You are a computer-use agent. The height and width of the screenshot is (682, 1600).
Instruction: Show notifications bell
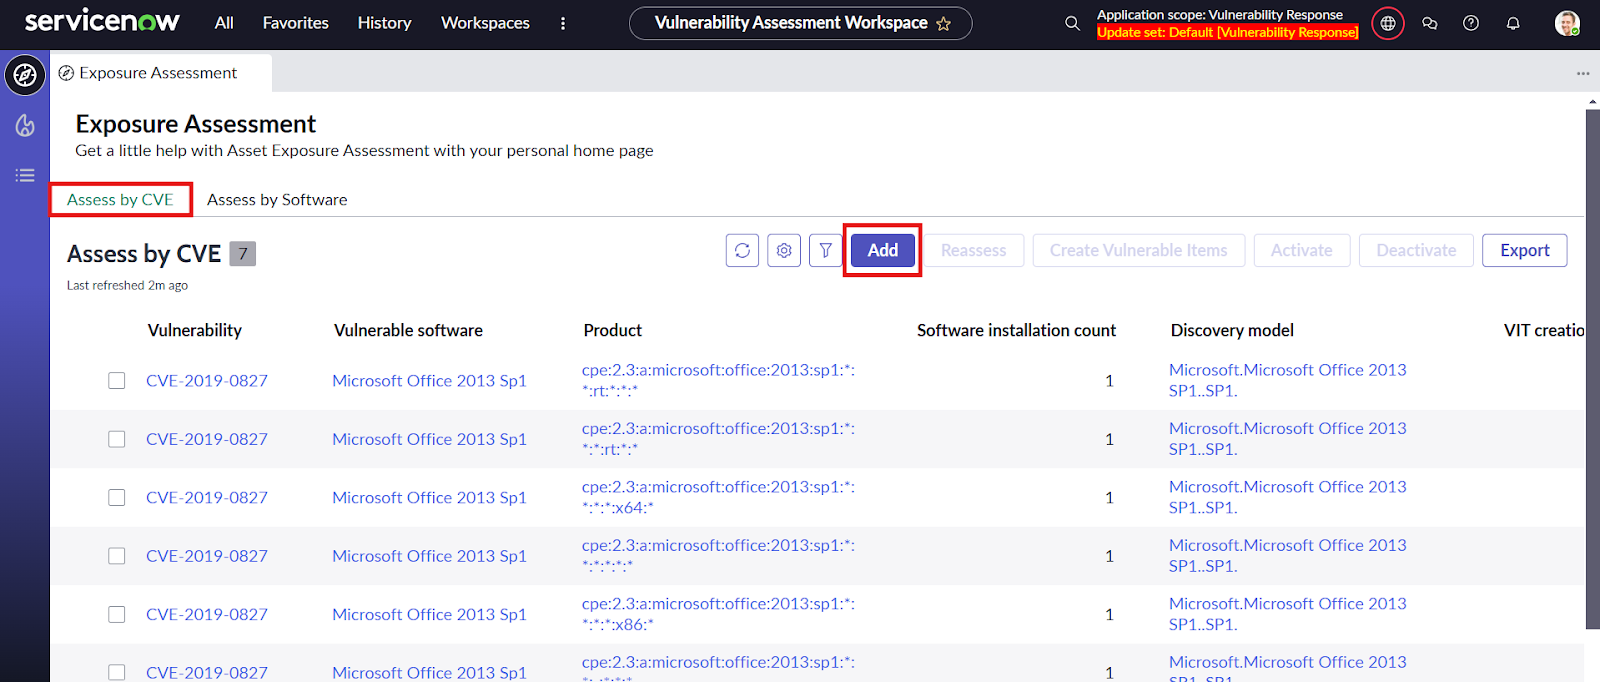1513,23
